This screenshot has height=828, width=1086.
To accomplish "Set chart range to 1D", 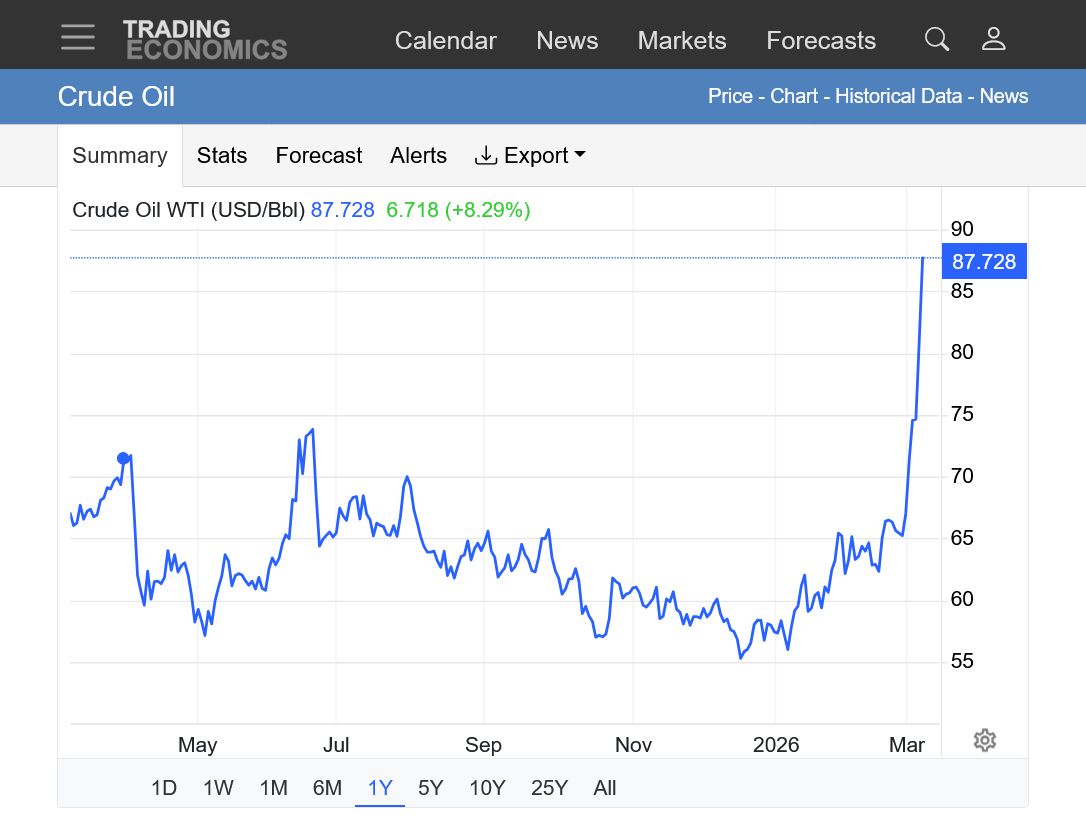I will (164, 788).
